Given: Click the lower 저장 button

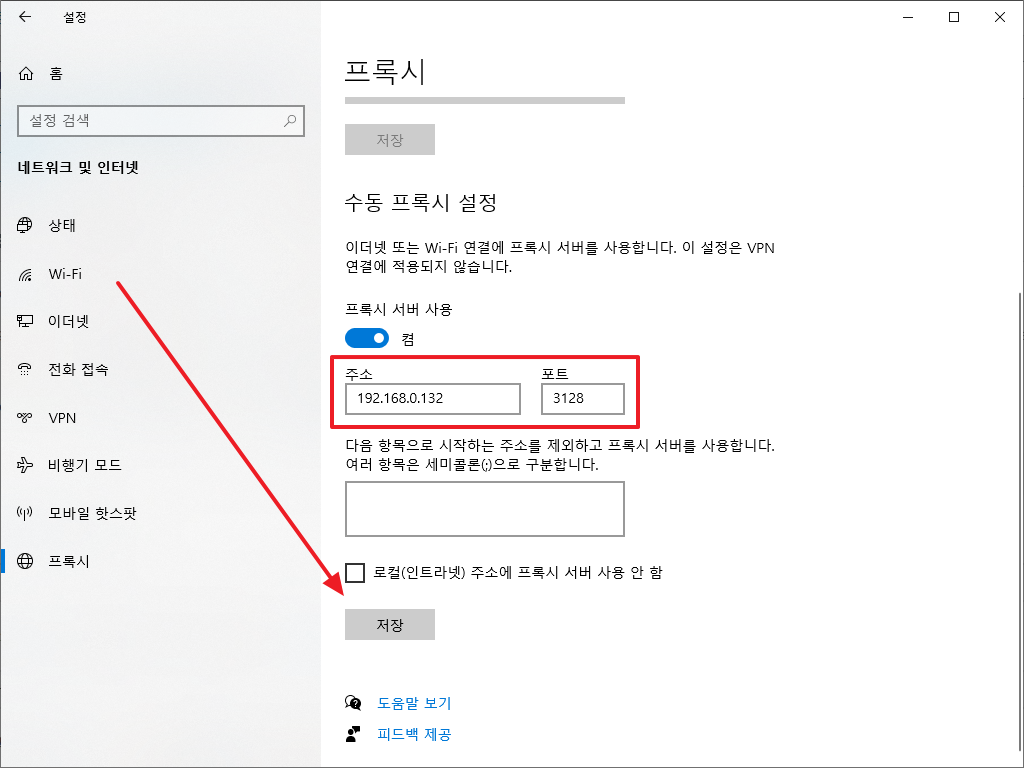Looking at the screenshot, I should point(390,624).
